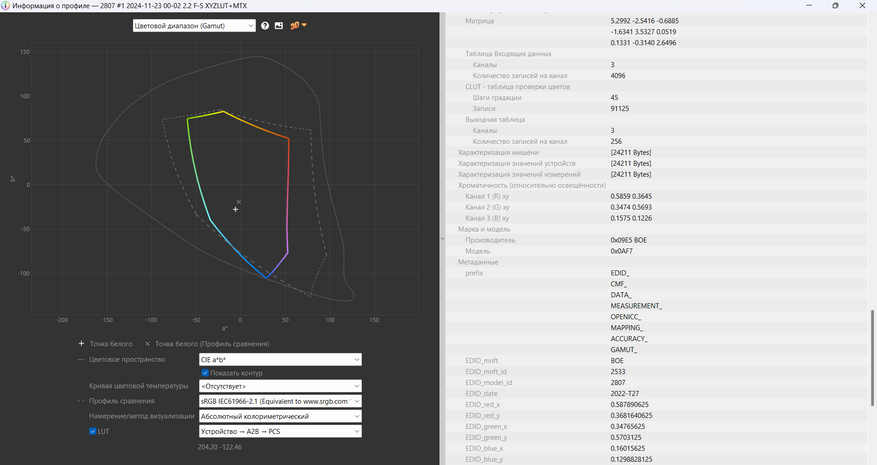Click the save-graph-as-image icon
This screenshot has width=877, height=465.
(279, 25)
